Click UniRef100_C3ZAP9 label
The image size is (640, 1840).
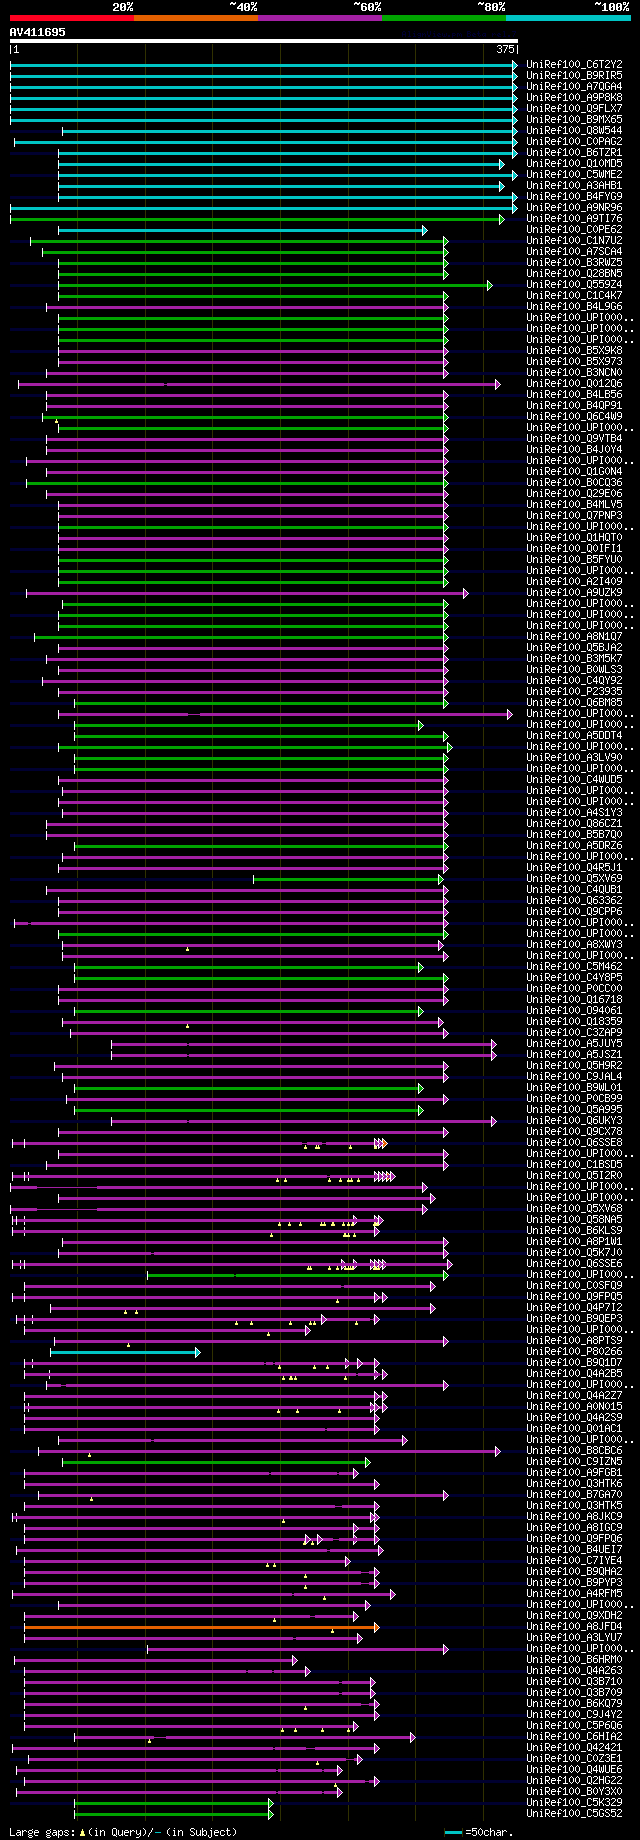574,1032
